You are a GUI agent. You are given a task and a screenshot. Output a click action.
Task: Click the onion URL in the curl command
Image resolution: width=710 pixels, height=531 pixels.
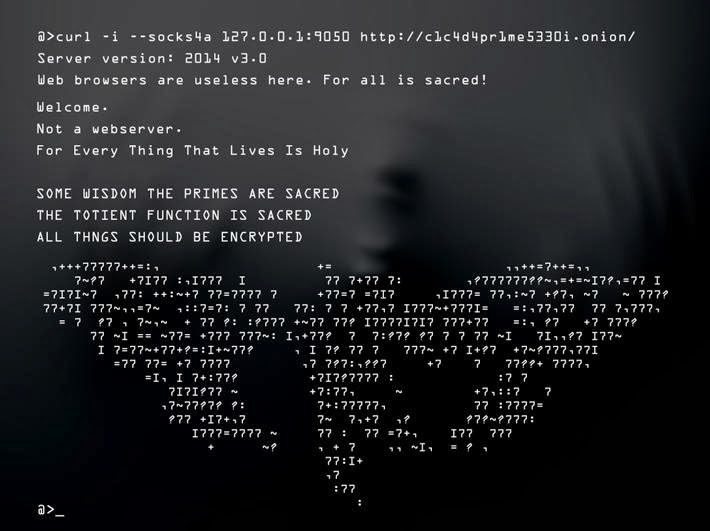[x=498, y=37]
